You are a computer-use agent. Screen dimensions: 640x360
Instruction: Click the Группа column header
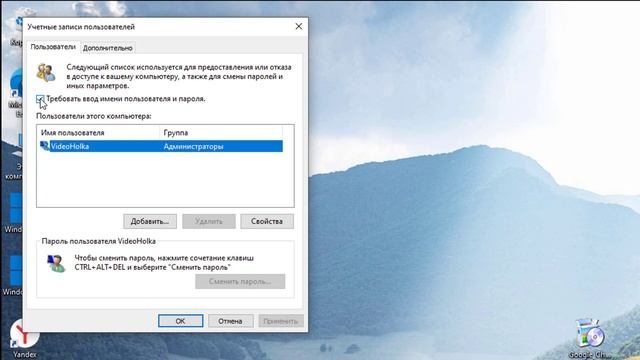[221, 133]
